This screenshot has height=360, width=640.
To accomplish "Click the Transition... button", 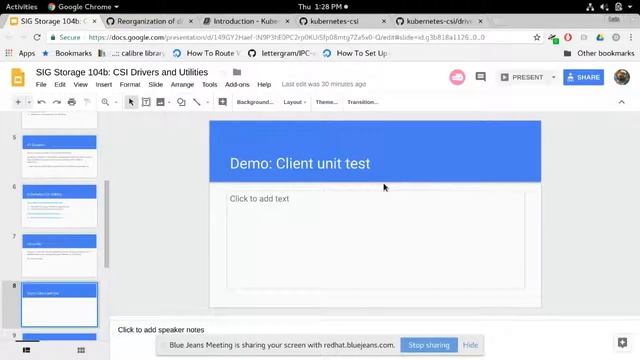I will [x=363, y=102].
